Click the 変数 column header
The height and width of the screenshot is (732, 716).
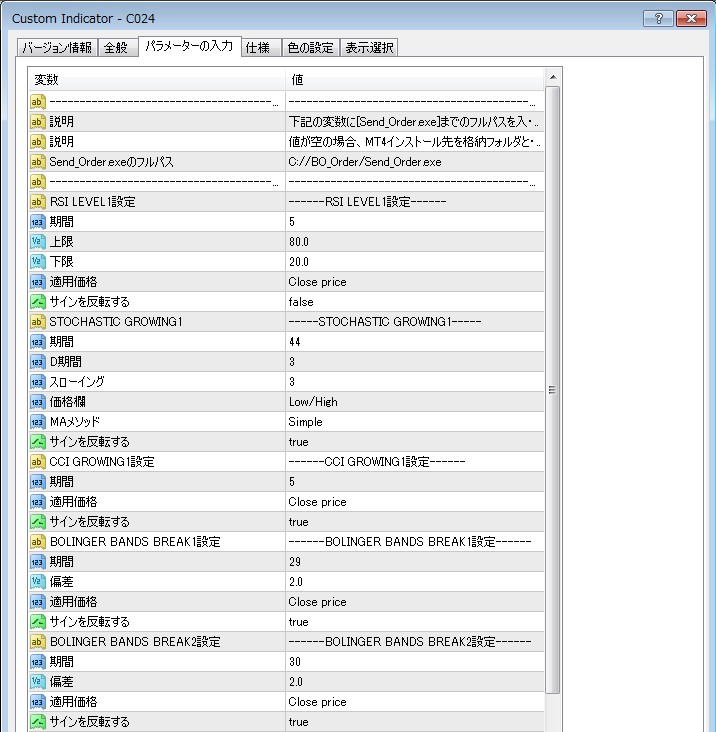pos(156,80)
